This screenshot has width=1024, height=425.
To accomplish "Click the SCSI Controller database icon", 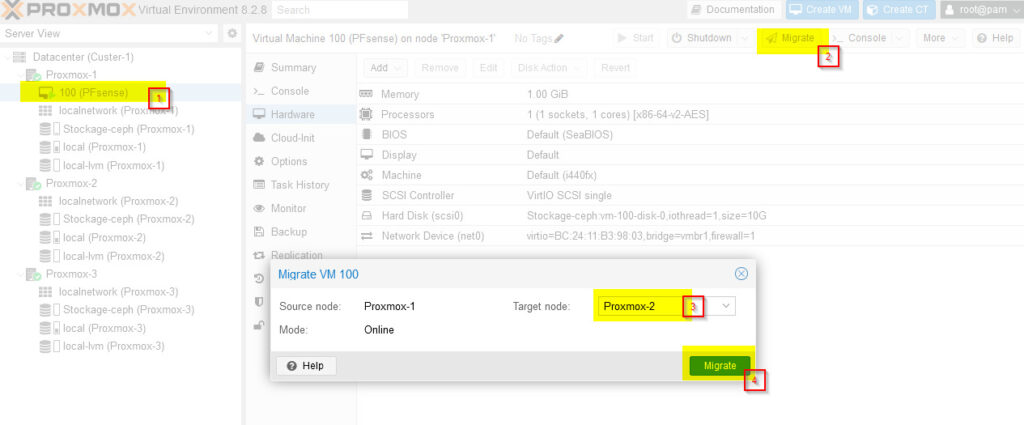I will point(366,195).
